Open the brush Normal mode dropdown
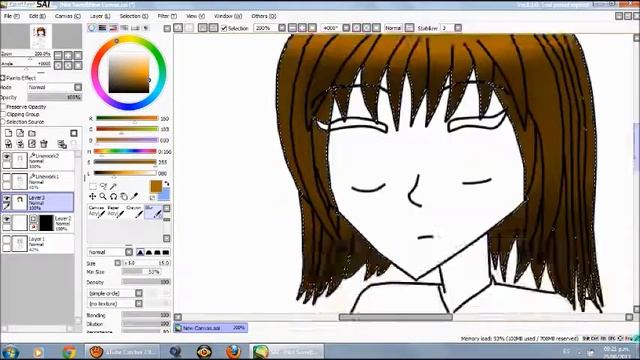 click(129, 252)
